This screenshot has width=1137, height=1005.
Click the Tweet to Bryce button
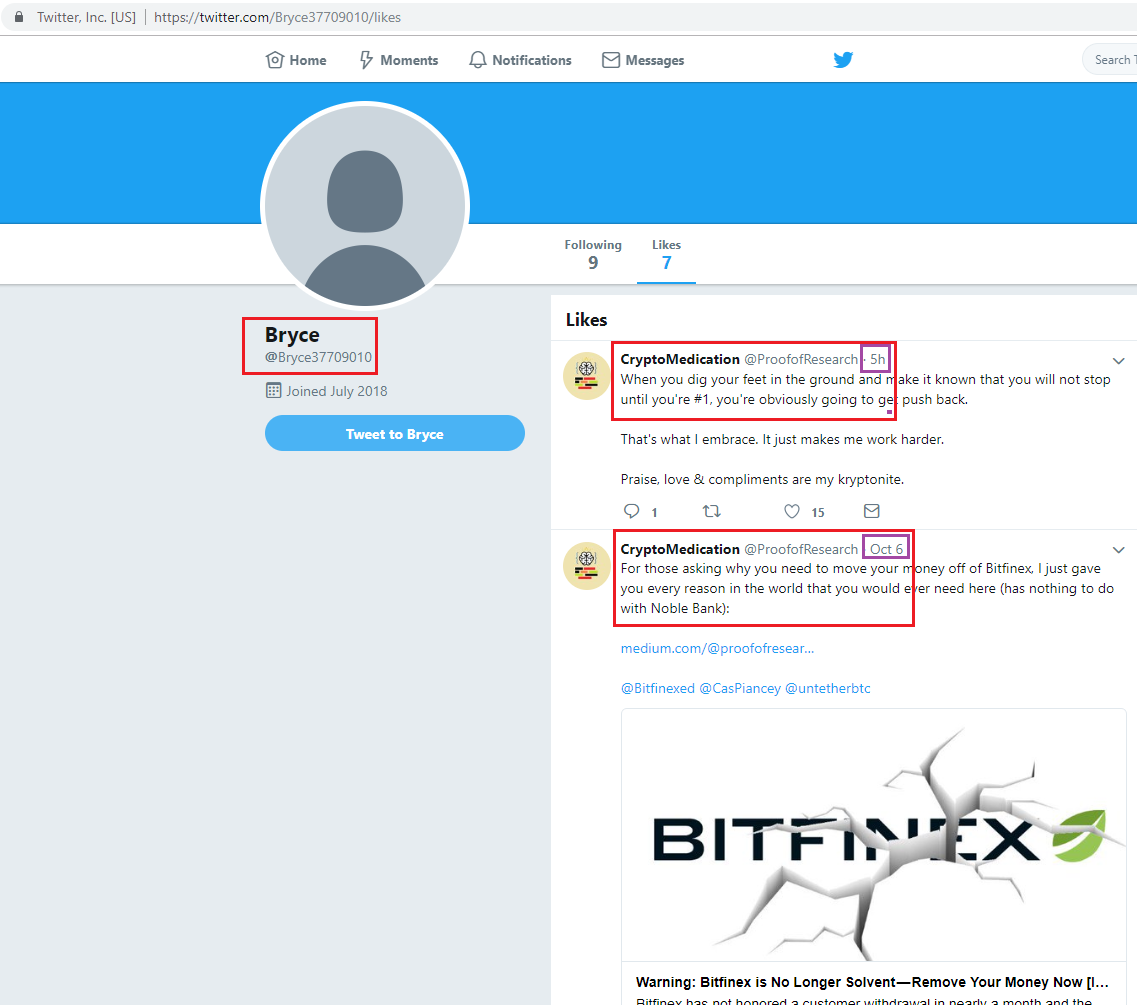point(394,433)
